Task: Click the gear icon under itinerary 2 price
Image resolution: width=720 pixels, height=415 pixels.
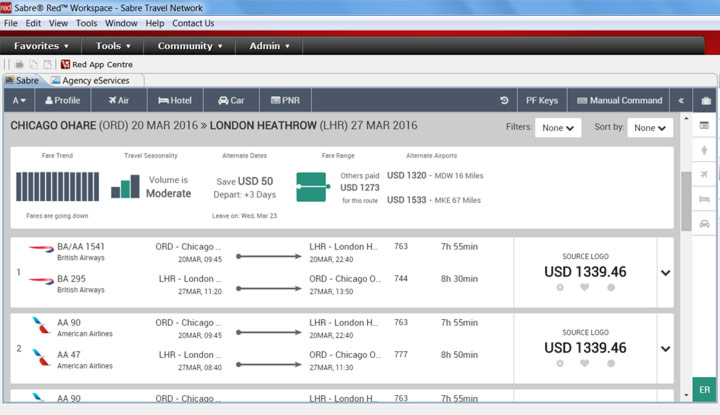Action: 560,363
